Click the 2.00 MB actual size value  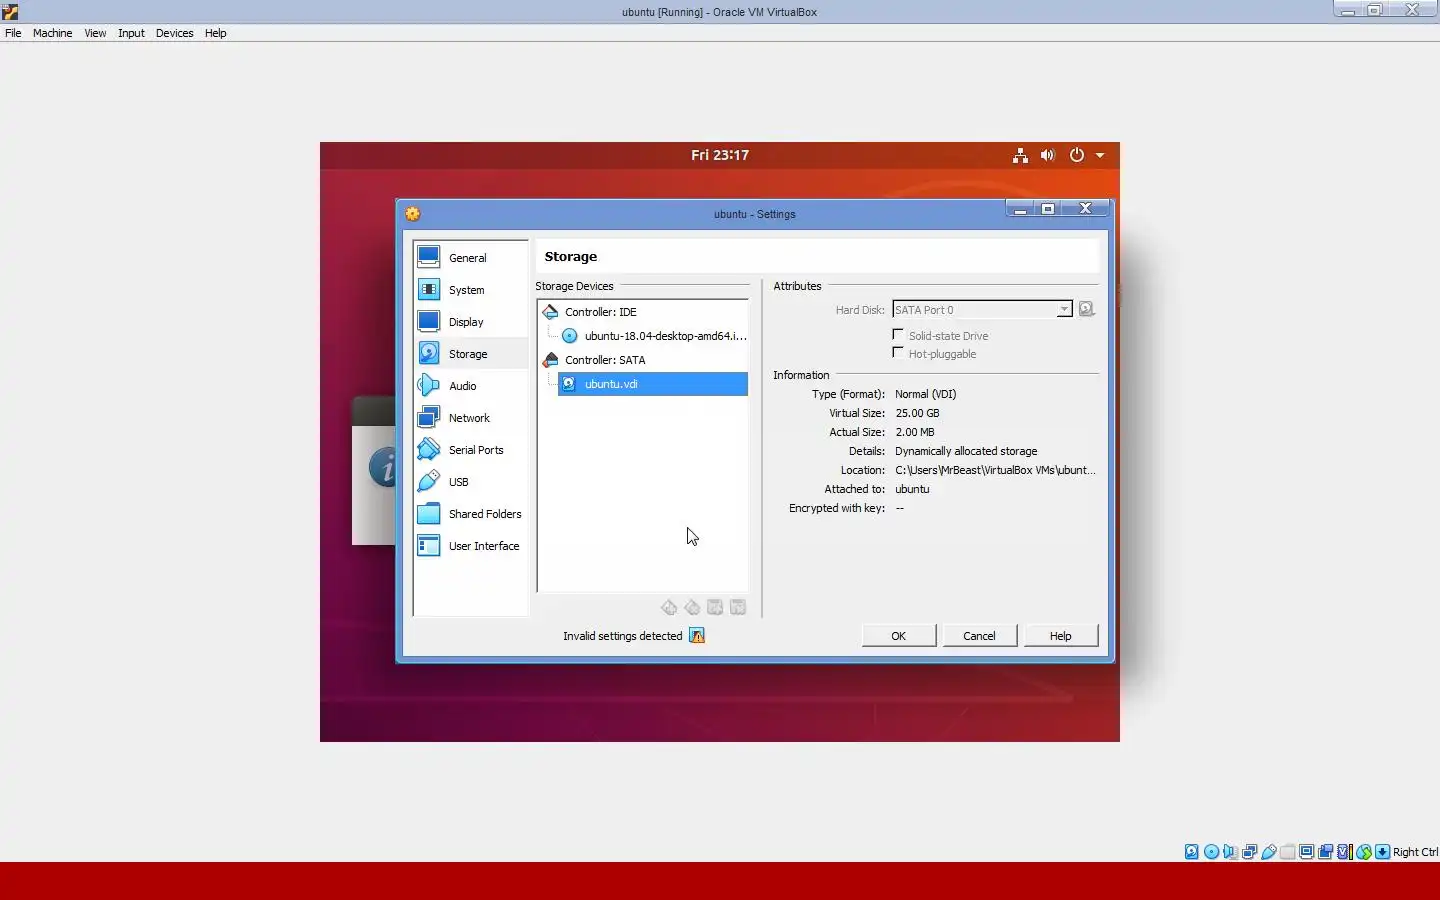click(x=914, y=432)
